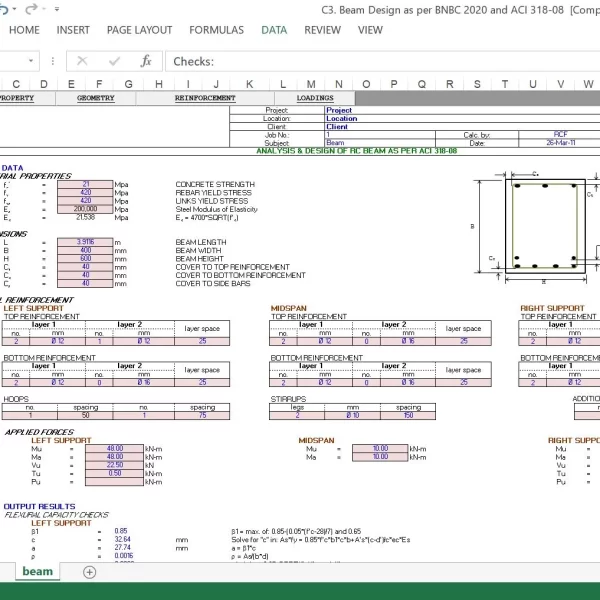This screenshot has width=600, height=600.
Task: Jump to the GEOMETRY section link
Action: pos(96,98)
